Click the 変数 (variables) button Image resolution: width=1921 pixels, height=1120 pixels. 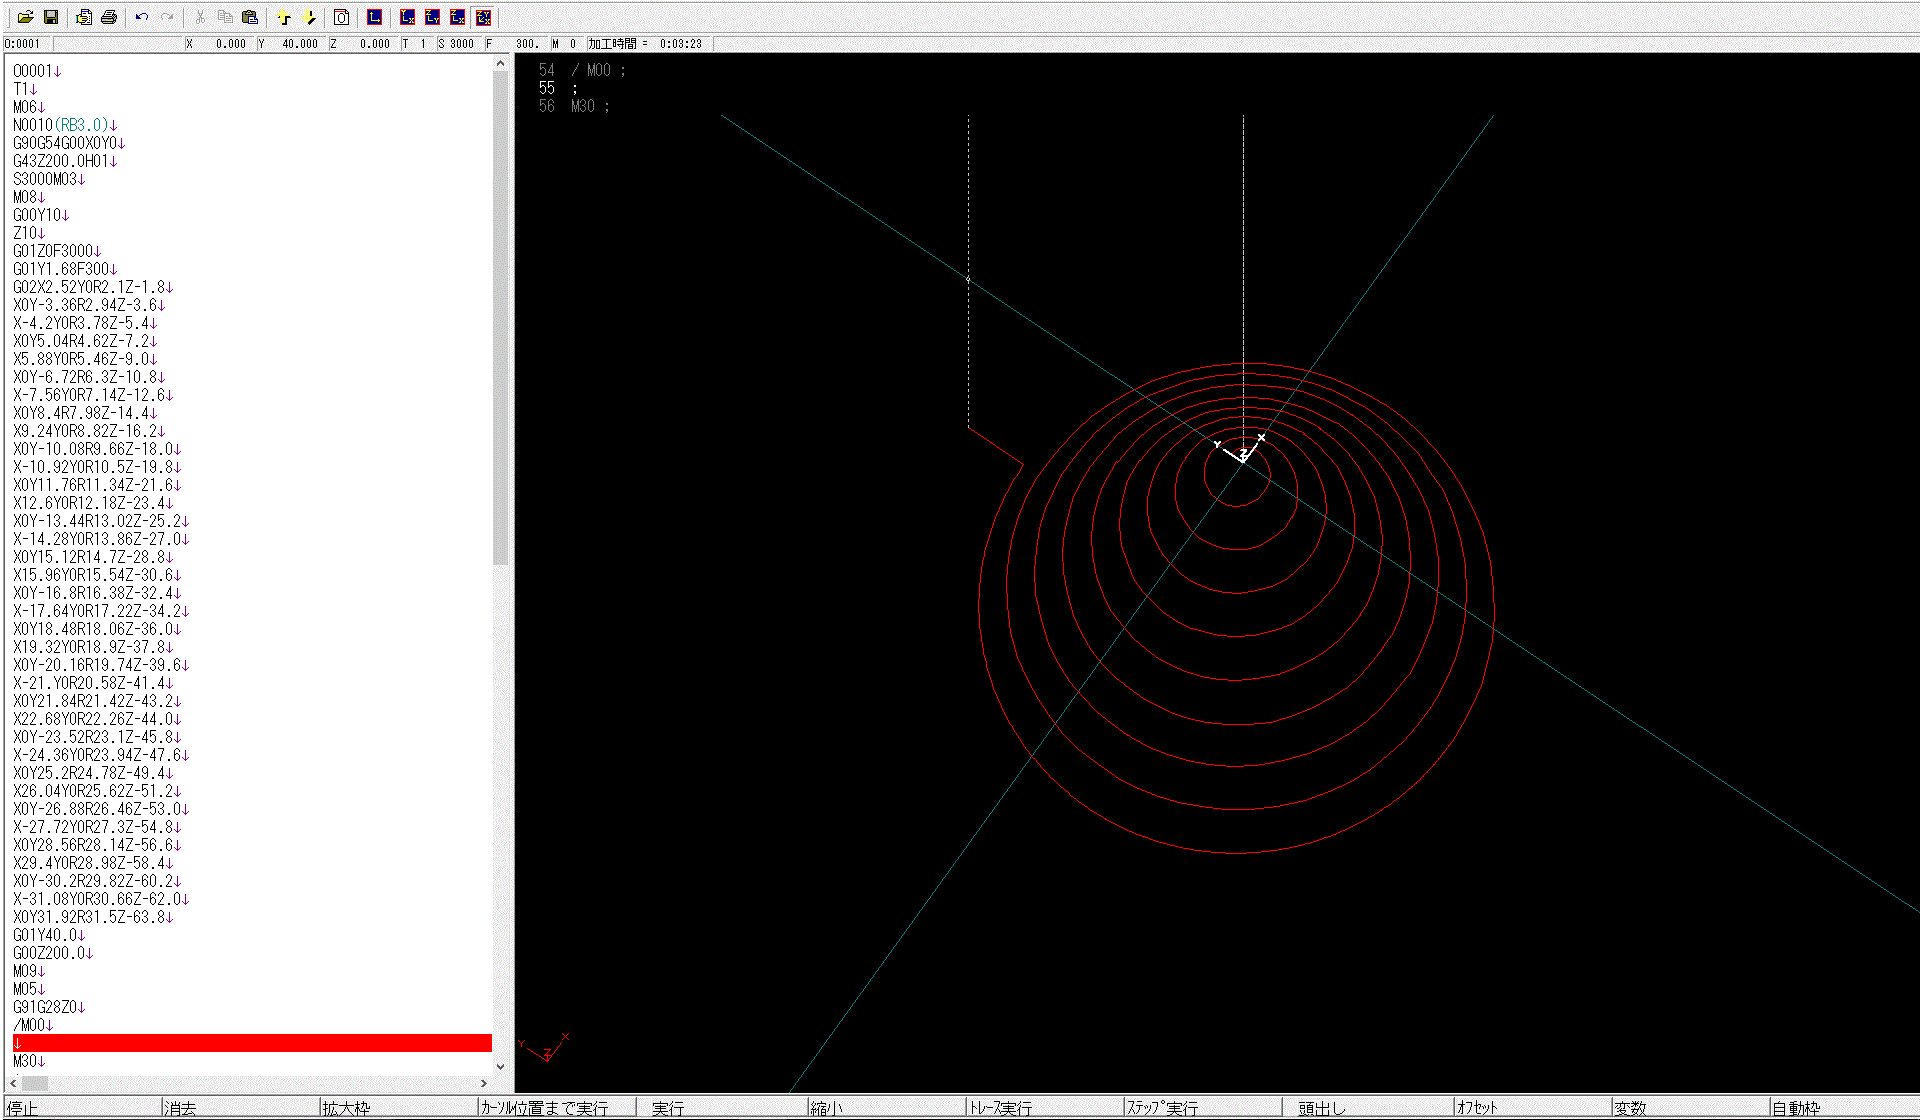click(1690, 1108)
